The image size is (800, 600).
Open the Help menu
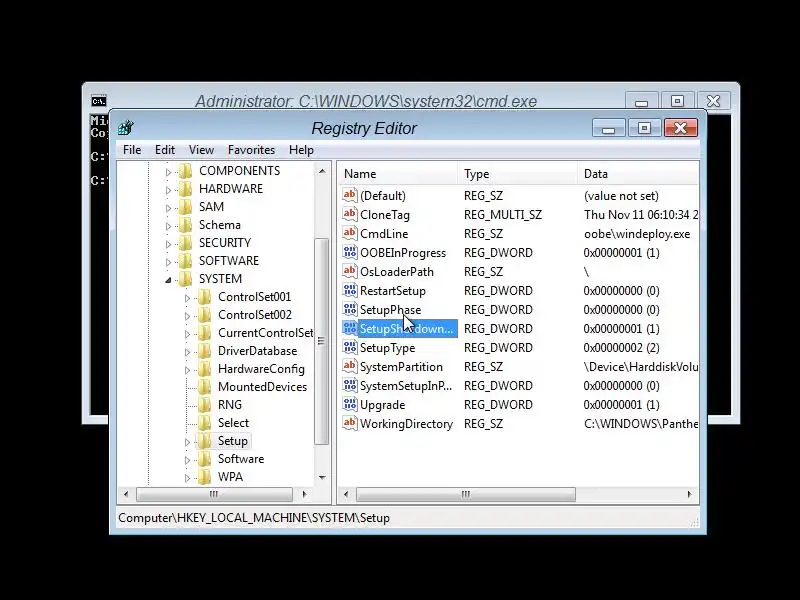(x=301, y=150)
